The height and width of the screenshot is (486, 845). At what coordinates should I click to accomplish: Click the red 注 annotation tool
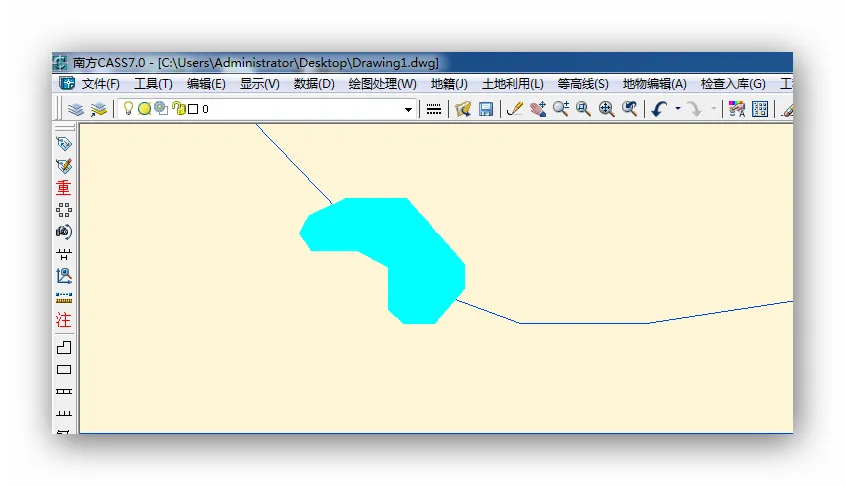click(x=64, y=320)
